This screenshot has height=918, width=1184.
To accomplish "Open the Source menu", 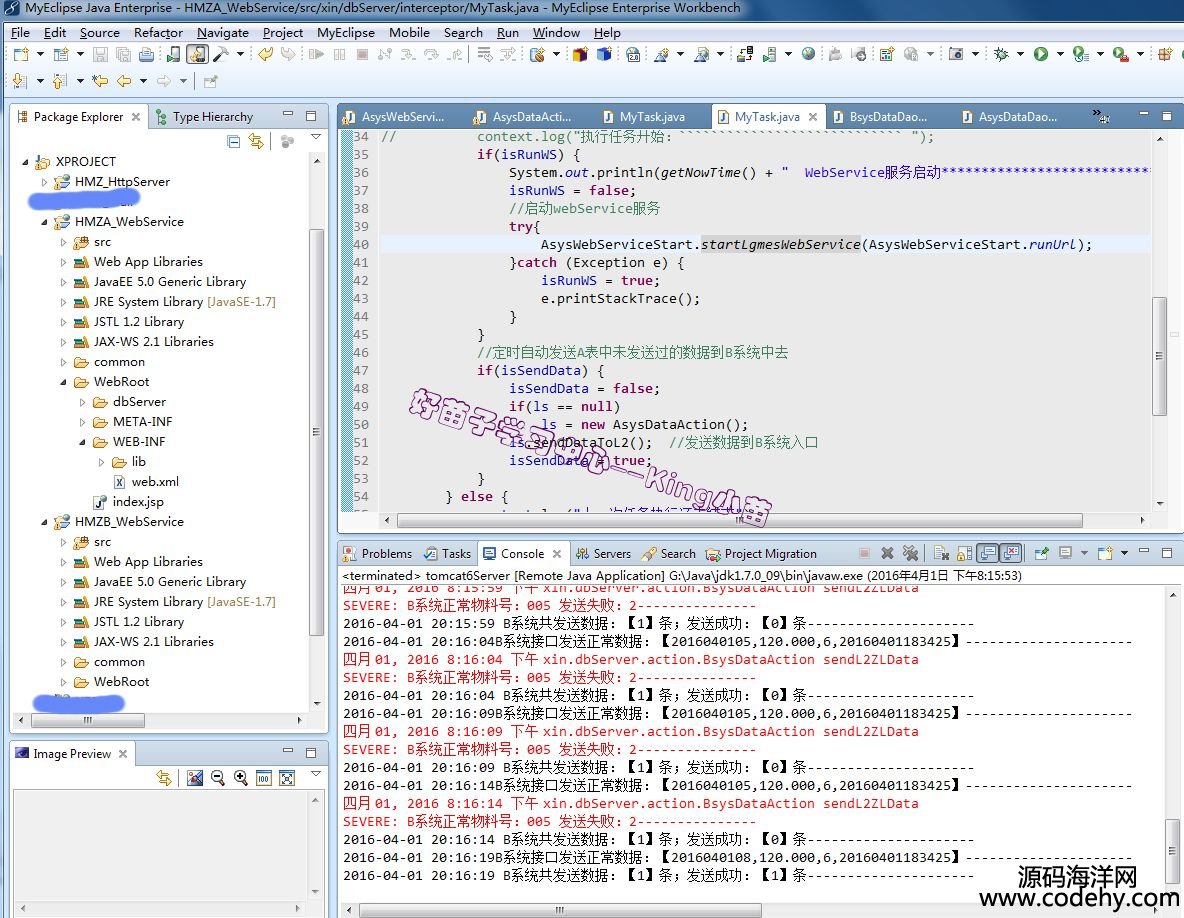I will pyautogui.click(x=100, y=32).
